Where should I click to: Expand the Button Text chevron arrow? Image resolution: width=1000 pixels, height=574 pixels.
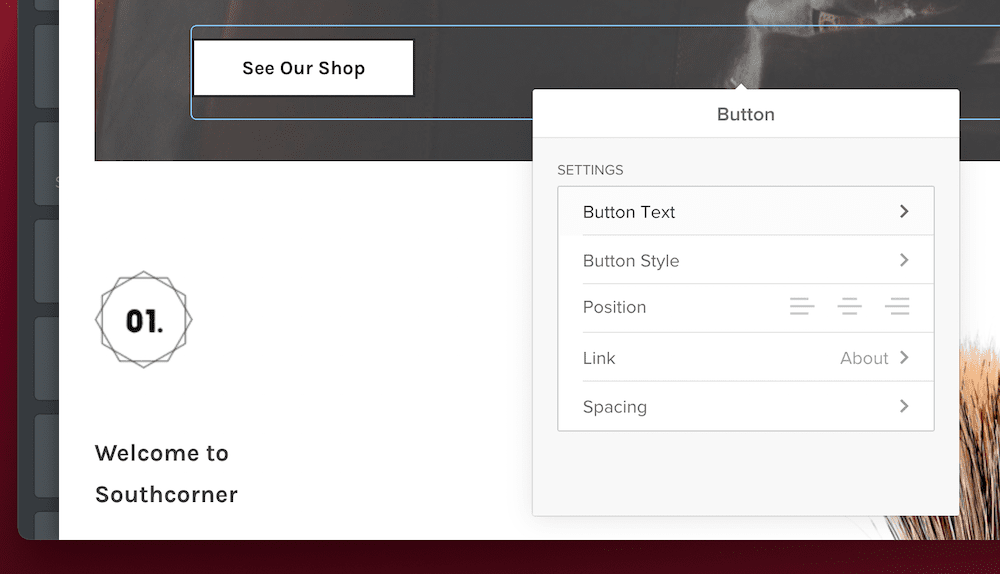coord(904,211)
